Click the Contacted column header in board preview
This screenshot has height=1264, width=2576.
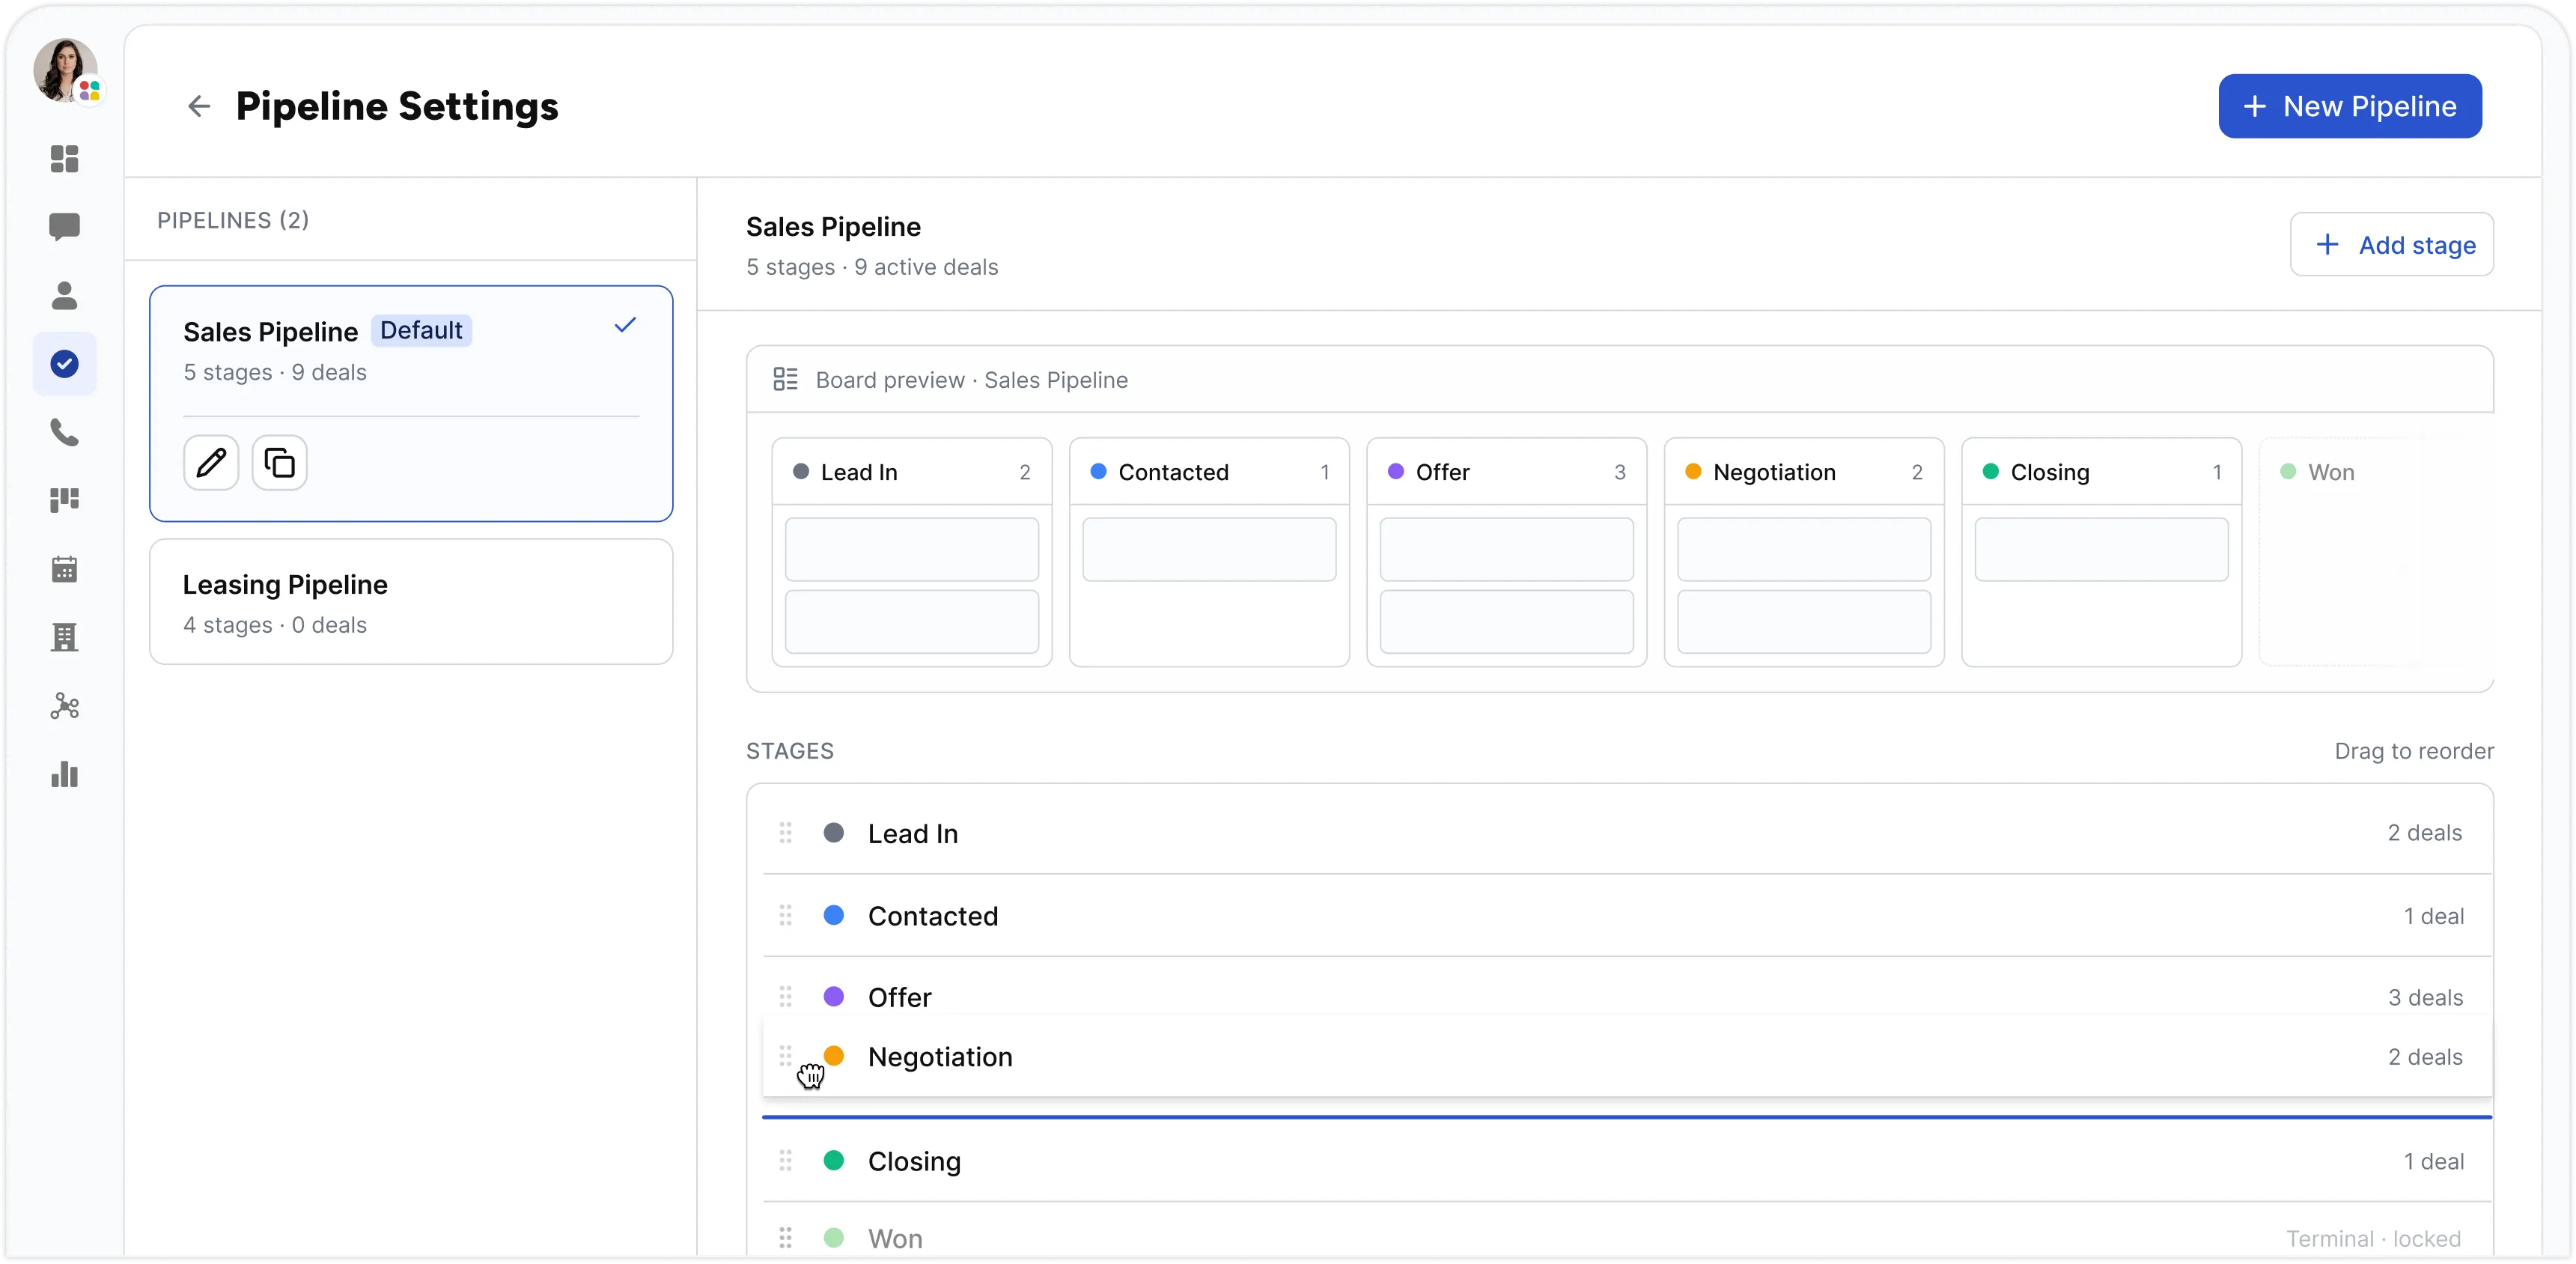(1209, 472)
